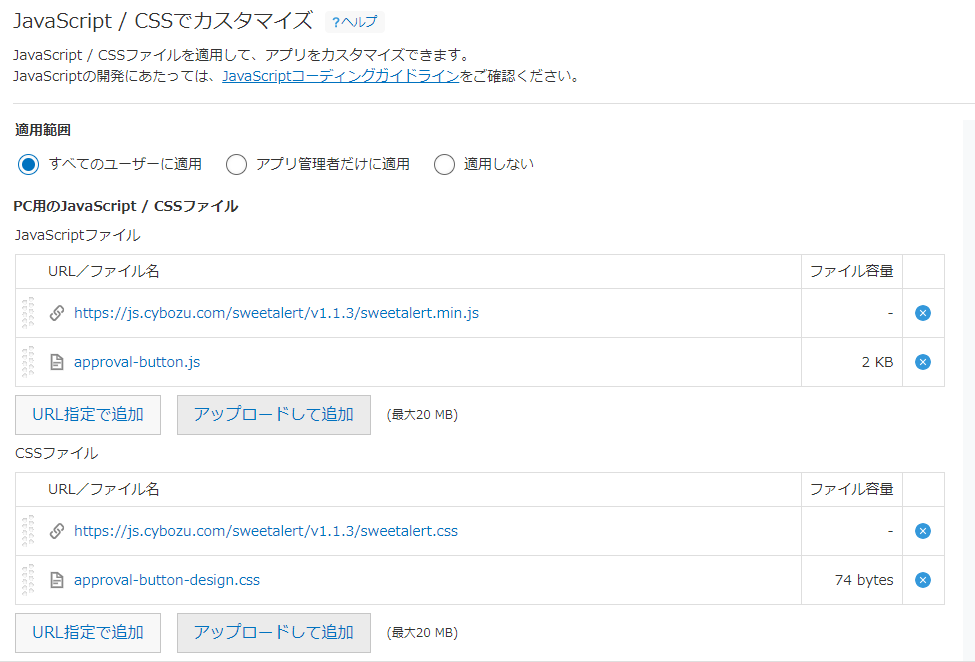Click ファイル容量 header in JavaScript table

[851, 271]
